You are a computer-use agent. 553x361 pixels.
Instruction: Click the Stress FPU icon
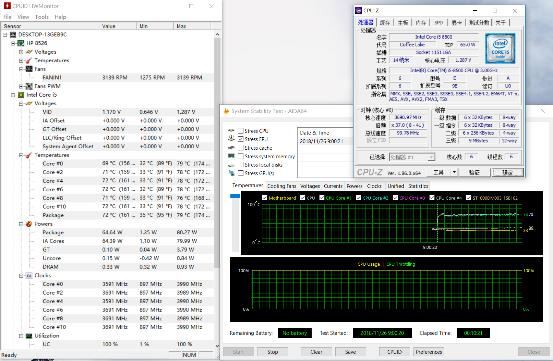tap(231, 139)
